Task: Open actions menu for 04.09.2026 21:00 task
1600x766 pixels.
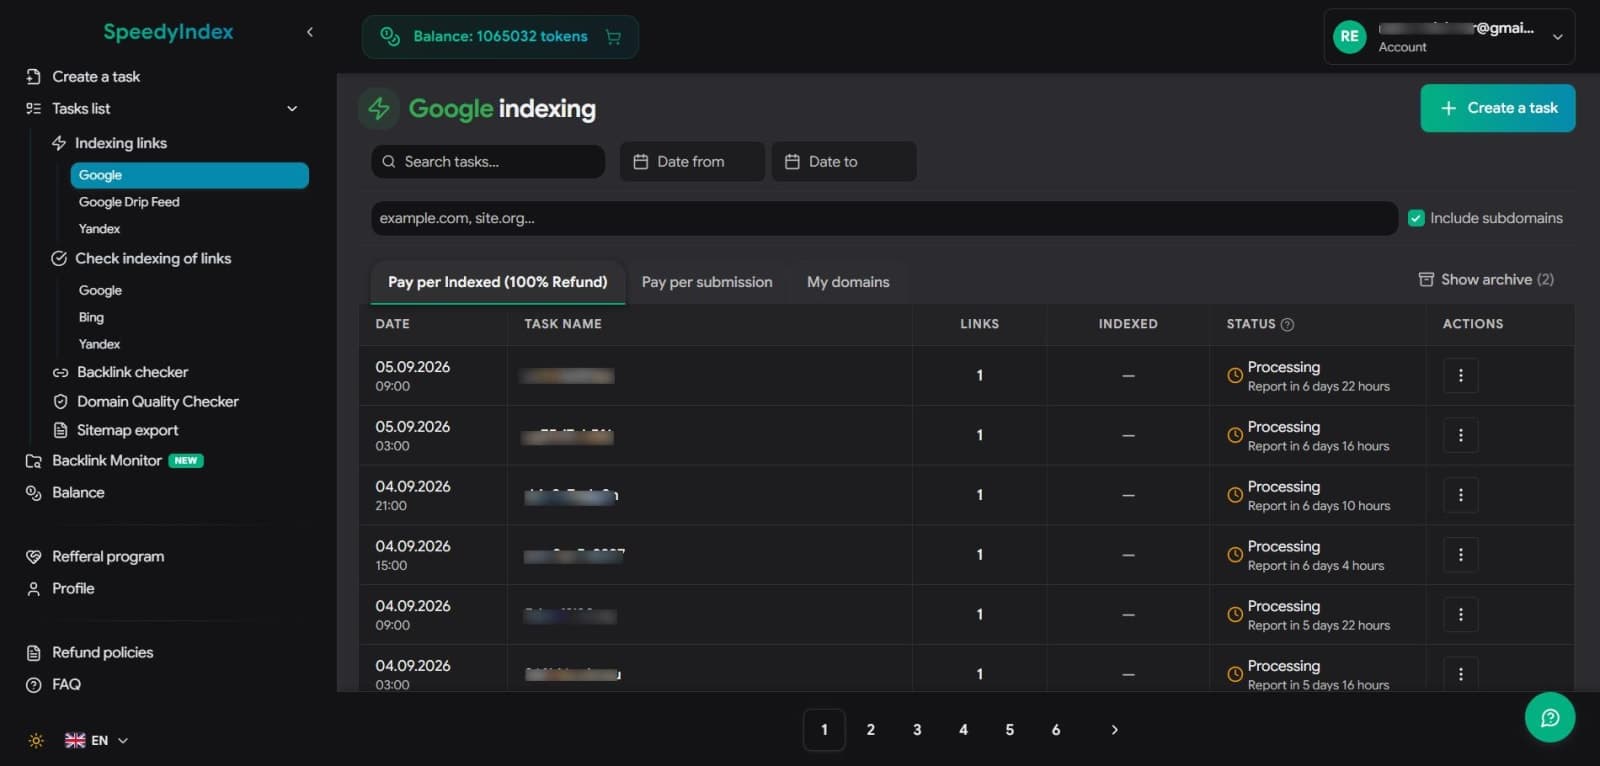Action: (1460, 495)
